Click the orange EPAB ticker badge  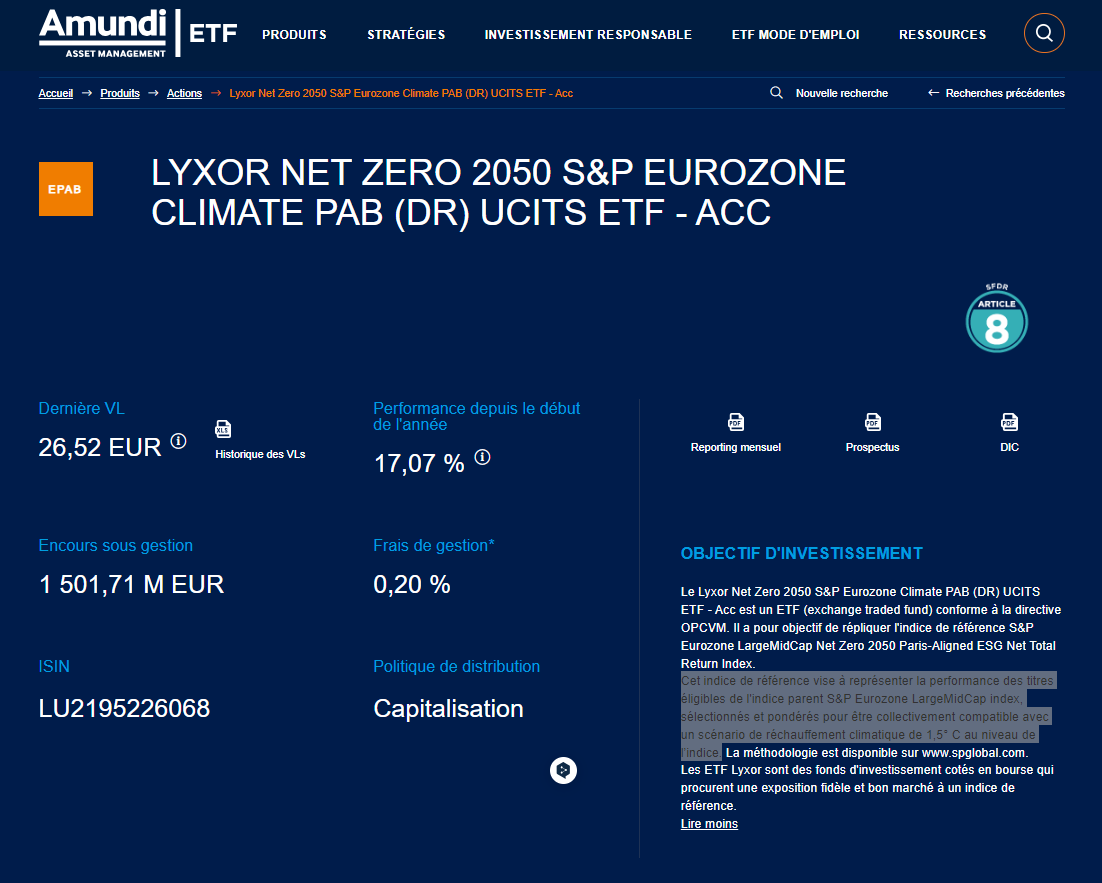(65, 188)
